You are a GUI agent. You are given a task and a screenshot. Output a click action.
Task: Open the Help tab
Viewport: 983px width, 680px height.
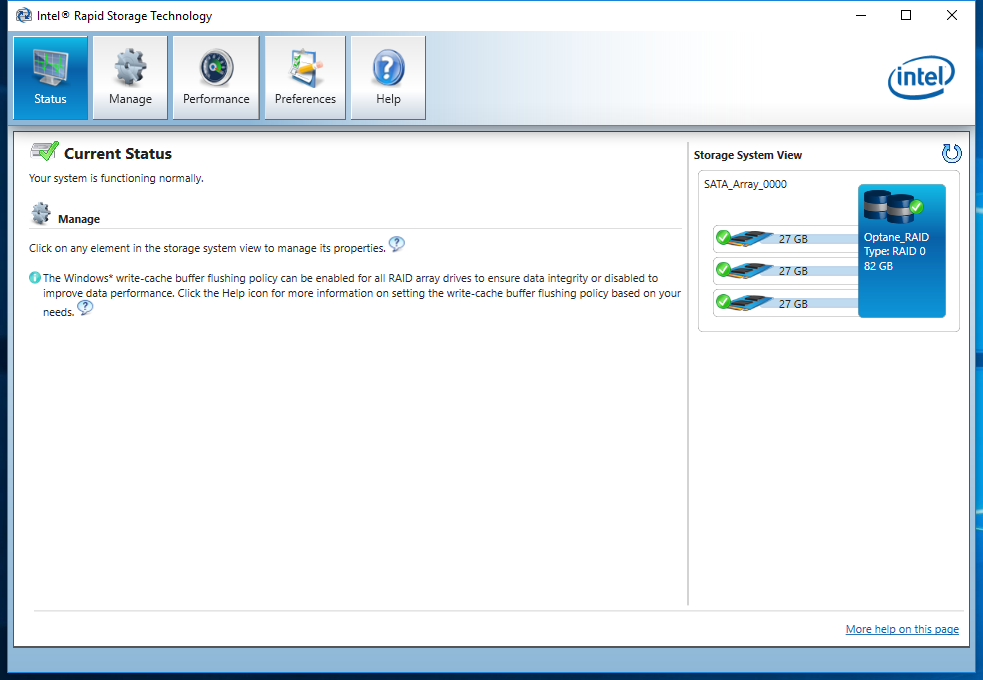[388, 78]
